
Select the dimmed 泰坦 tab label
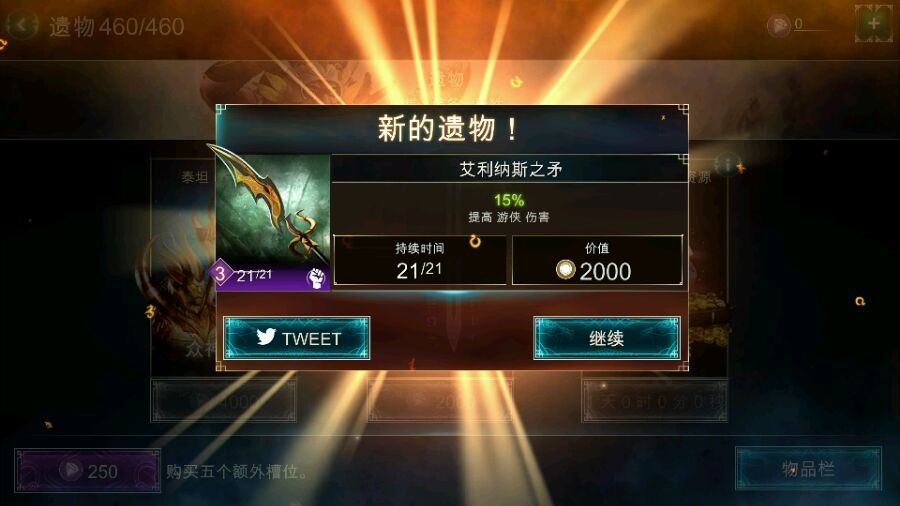(x=195, y=178)
